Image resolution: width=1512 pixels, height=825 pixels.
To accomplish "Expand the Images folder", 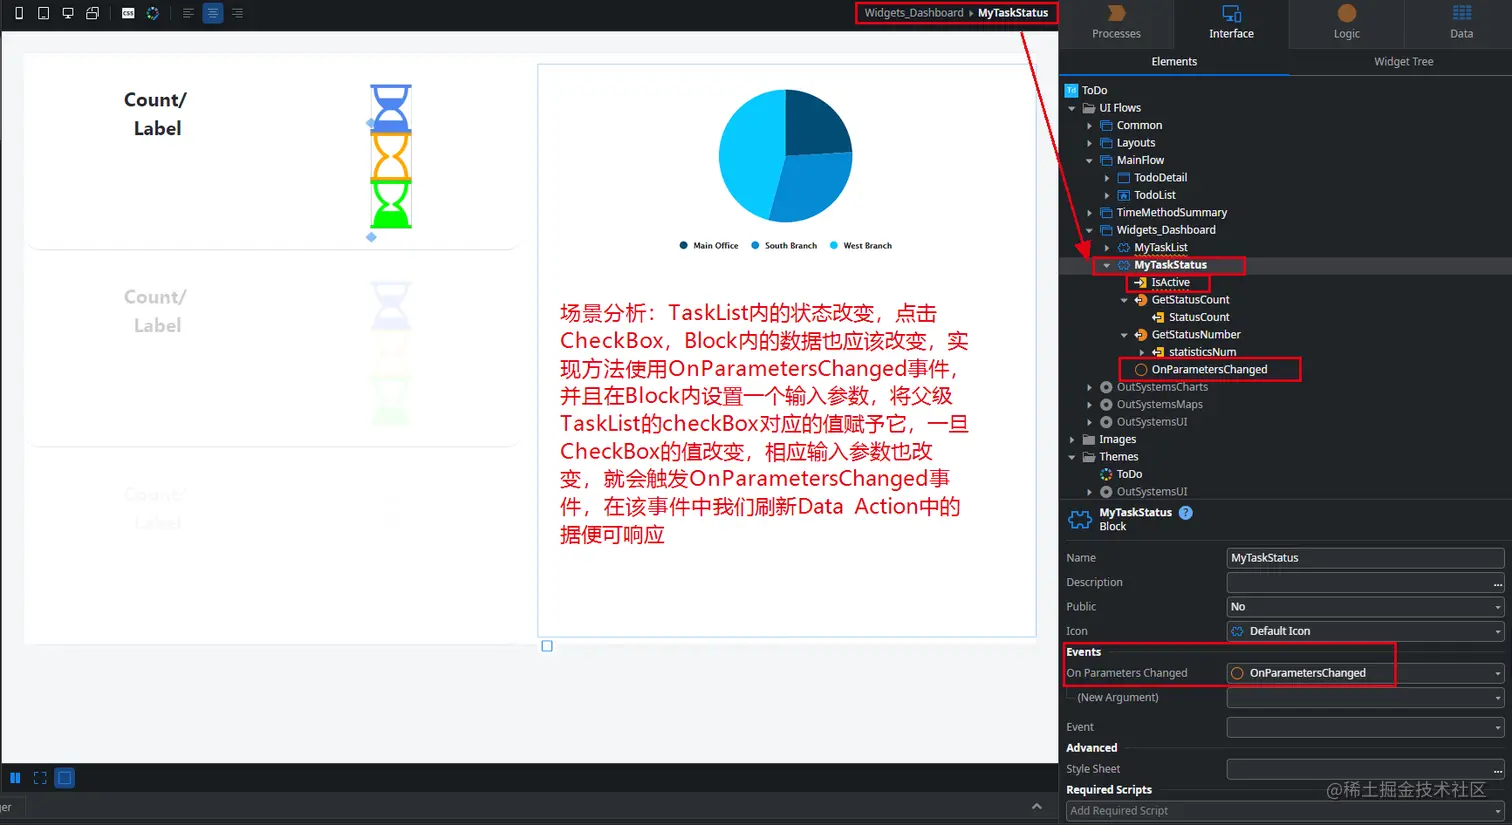I will [1072, 440].
